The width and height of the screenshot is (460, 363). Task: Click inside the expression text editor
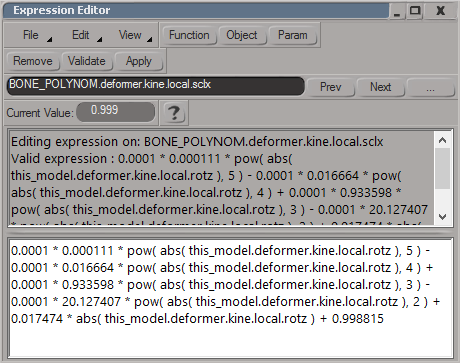[x=230, y=297]
